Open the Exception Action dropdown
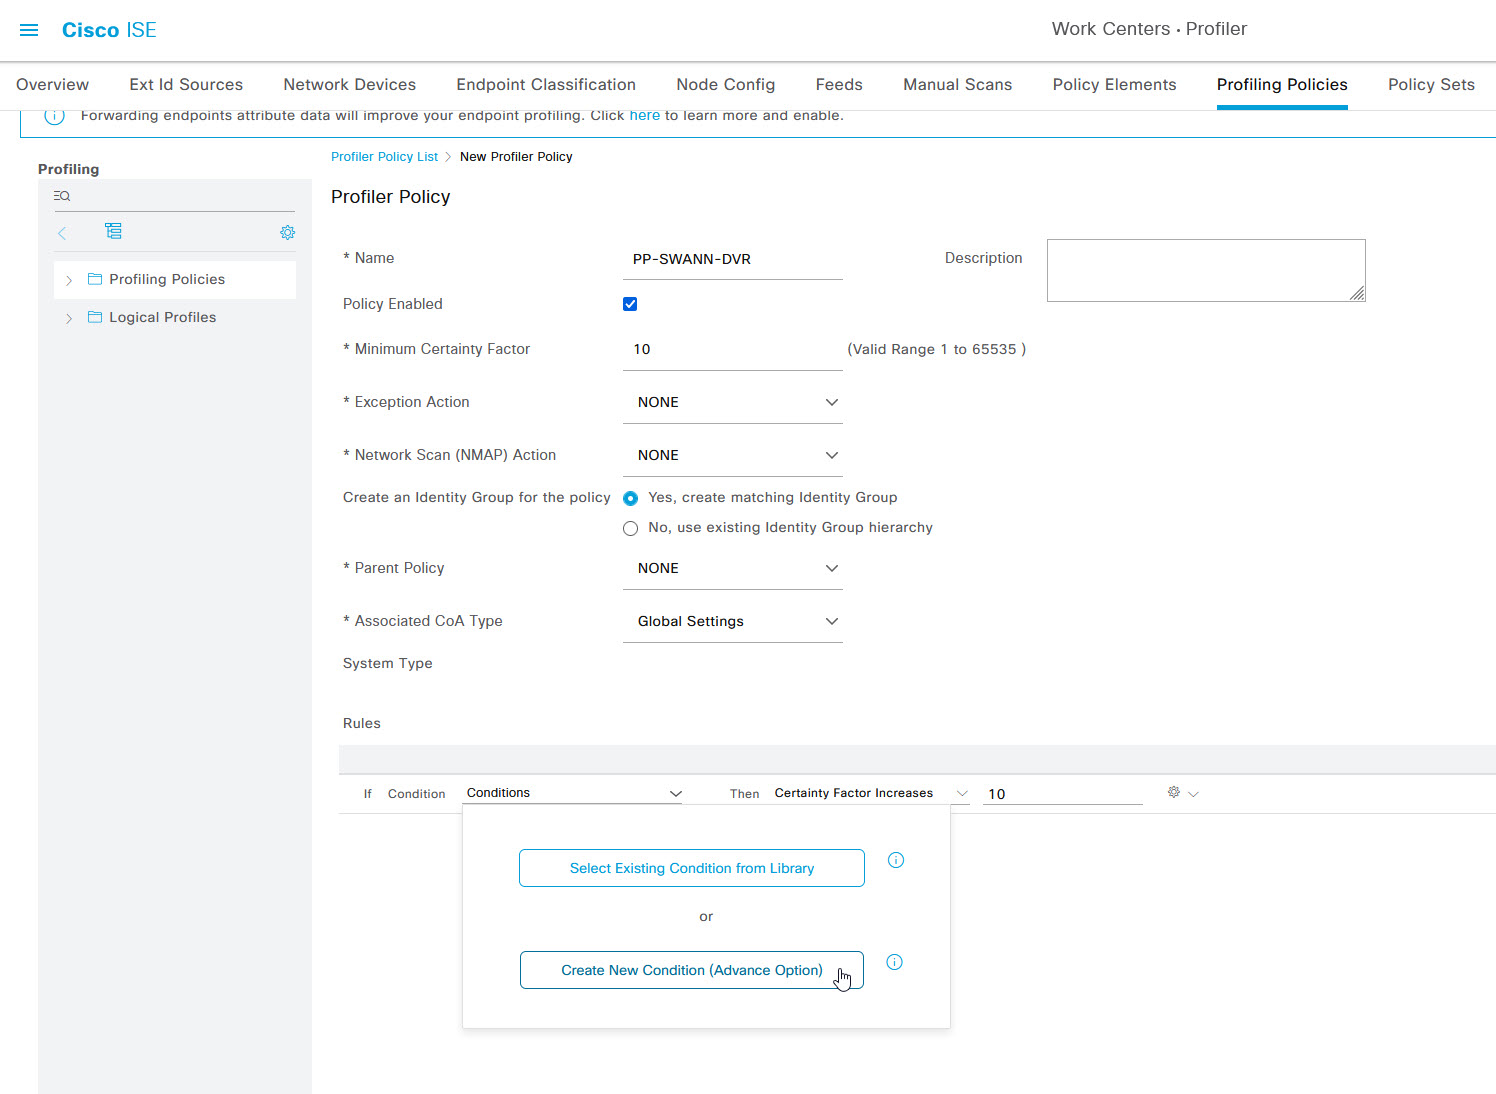1496x1094 pixels. [x=733, y=402]
